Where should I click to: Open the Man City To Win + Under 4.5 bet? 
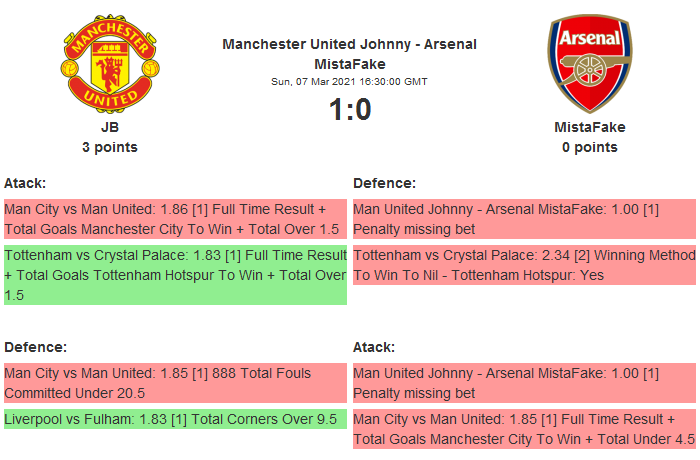tap(524, 429)
